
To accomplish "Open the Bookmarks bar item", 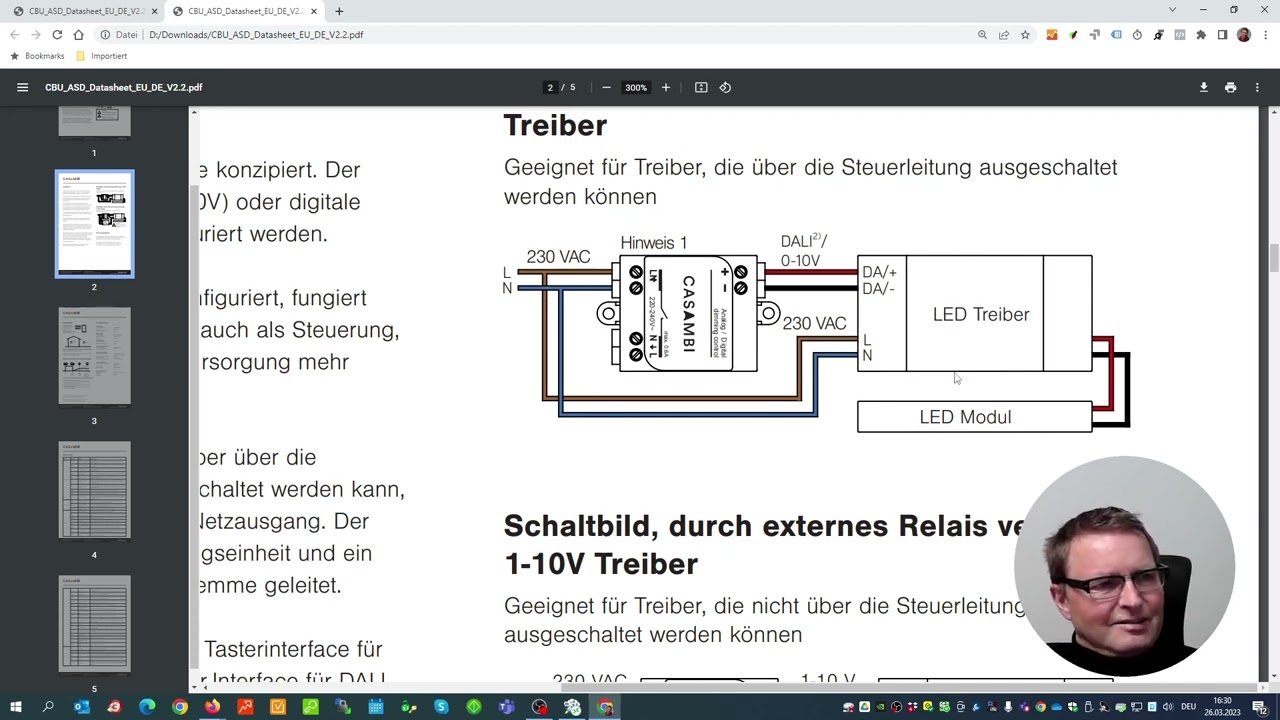I will coord(37,56).
